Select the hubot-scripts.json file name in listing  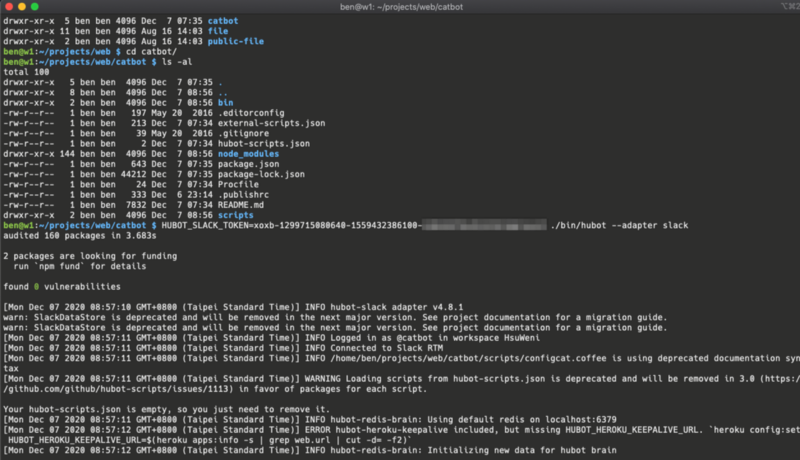tap(263, 143)
